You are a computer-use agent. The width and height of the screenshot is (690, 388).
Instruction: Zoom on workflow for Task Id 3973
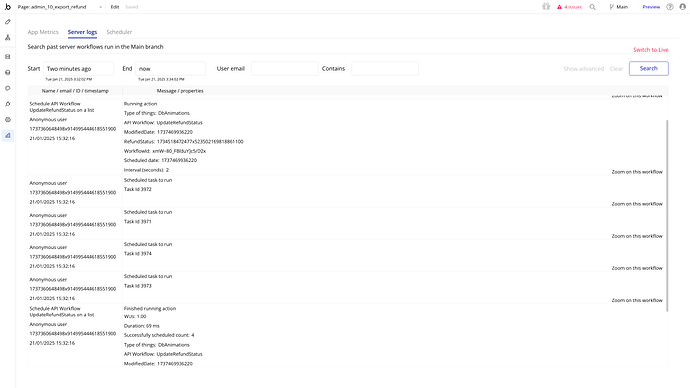click(637, 300)
